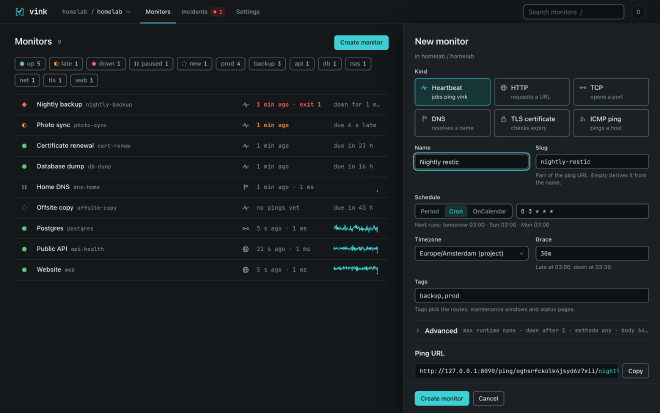660x413 pixels.
Task: Filter monitors by the 'db 1' tag
Action: 330,64
